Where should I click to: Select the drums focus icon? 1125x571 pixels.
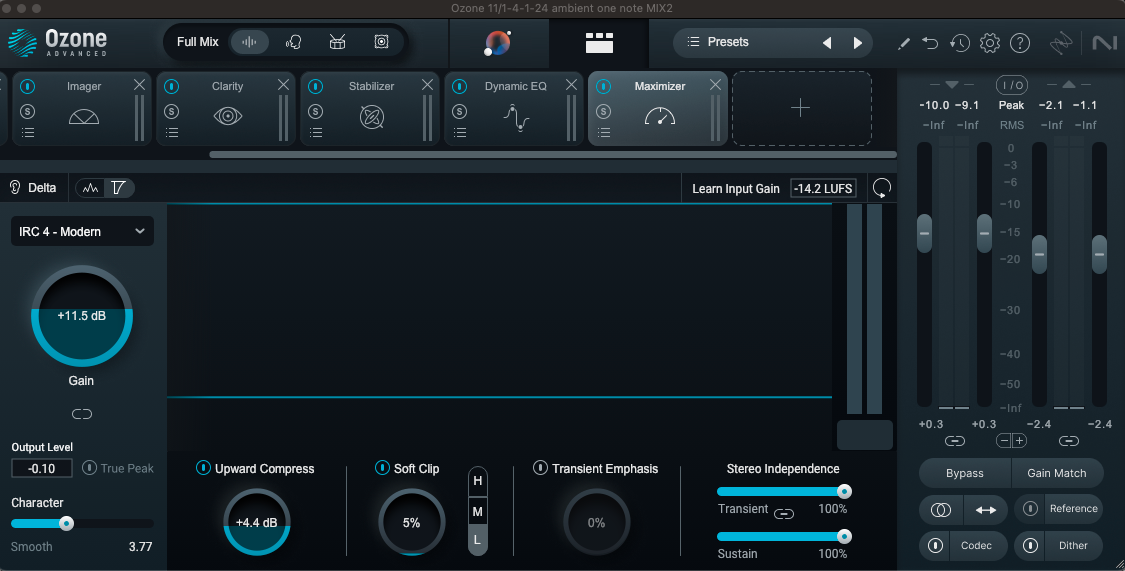(x=338, y=42)
